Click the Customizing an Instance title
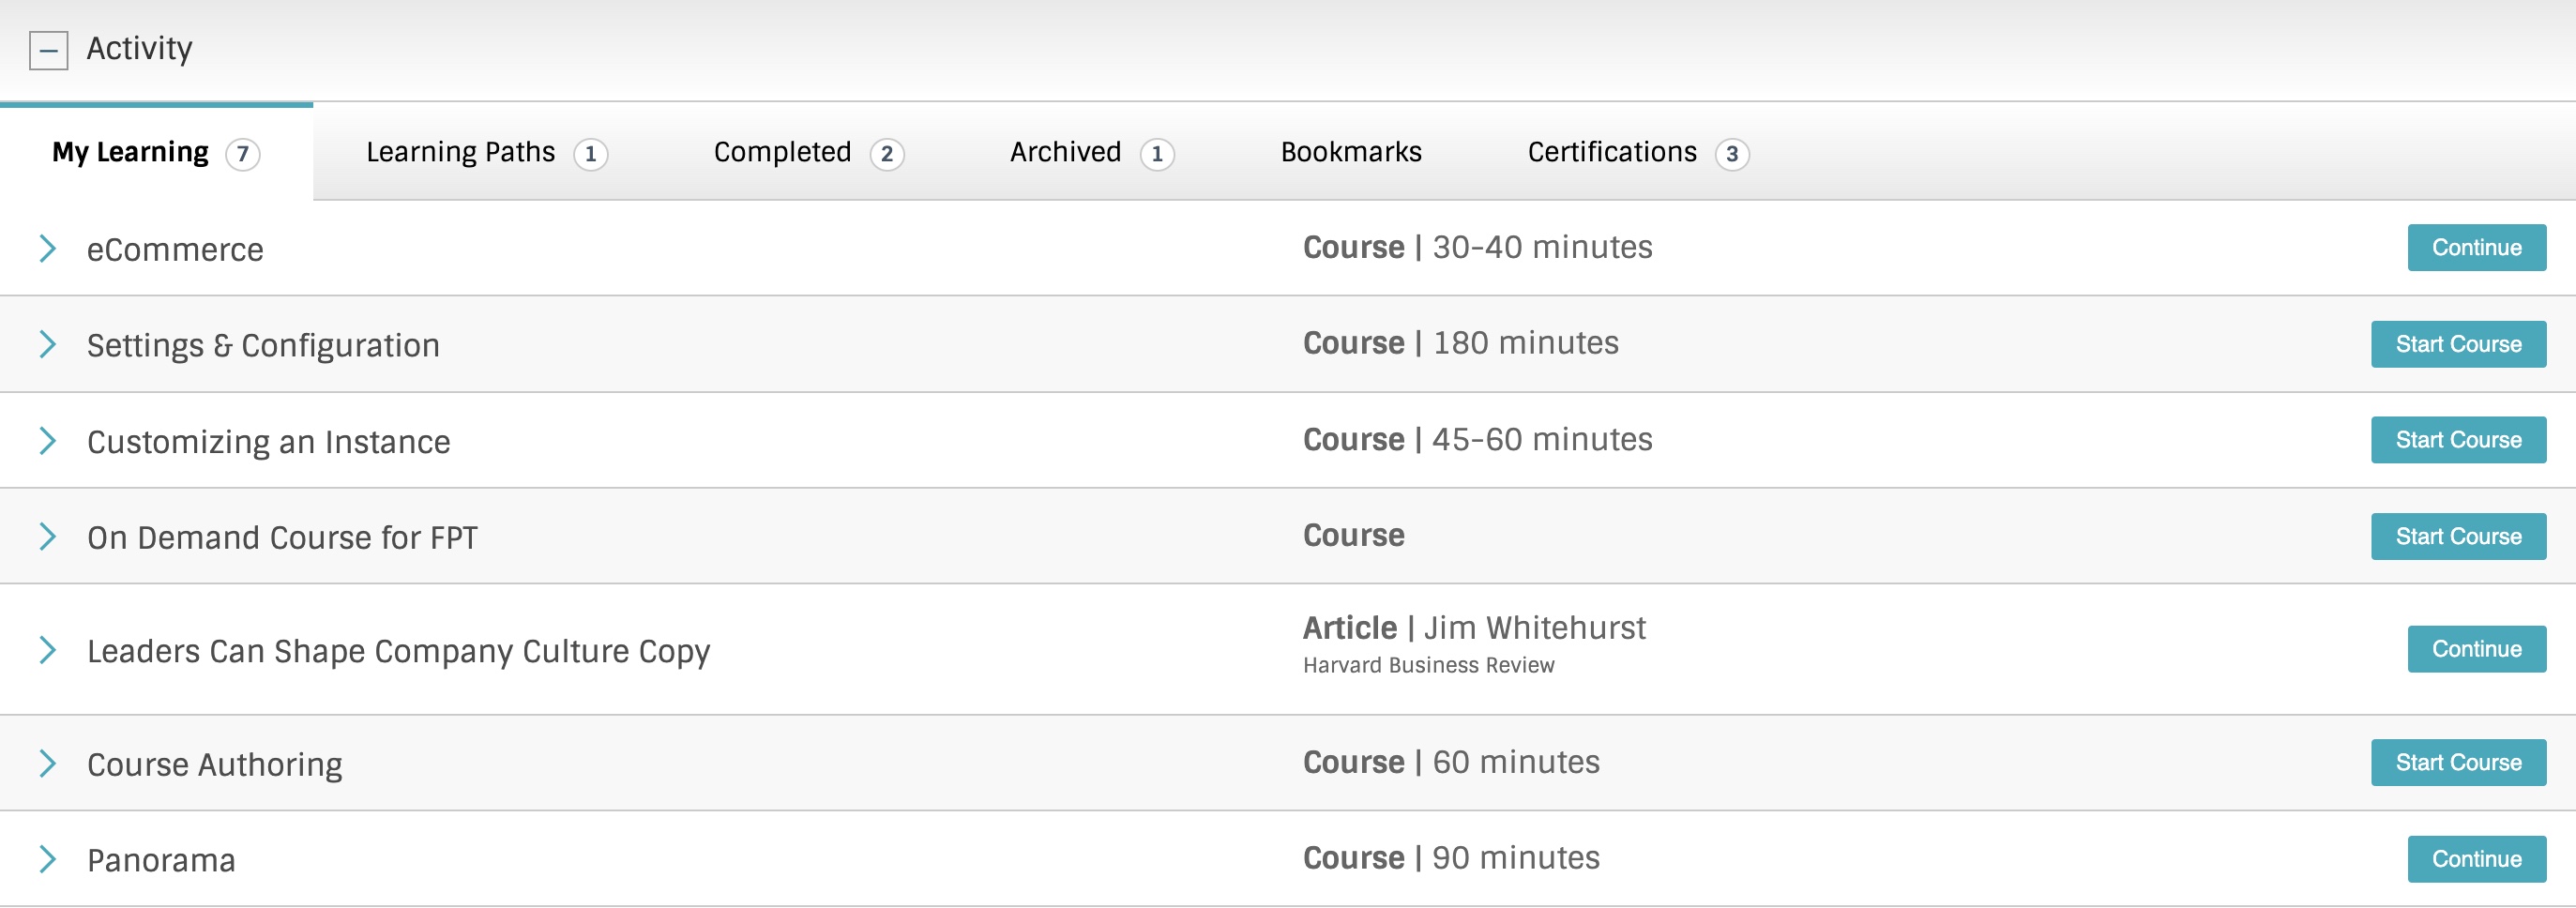The width and height of the screenshot is (2576, 908). pos(268,441)
